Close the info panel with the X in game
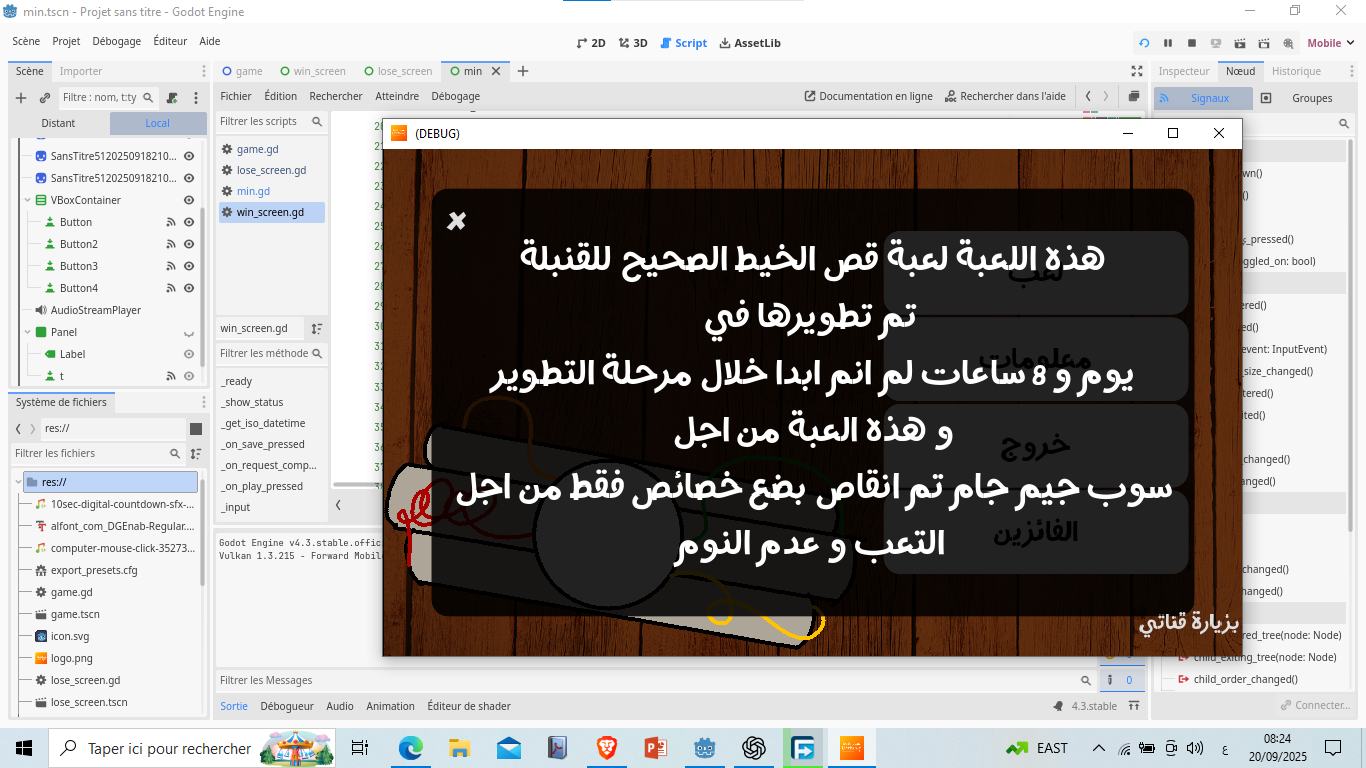This screenshot has height=768, width=1366. click(x=457, y=221)
